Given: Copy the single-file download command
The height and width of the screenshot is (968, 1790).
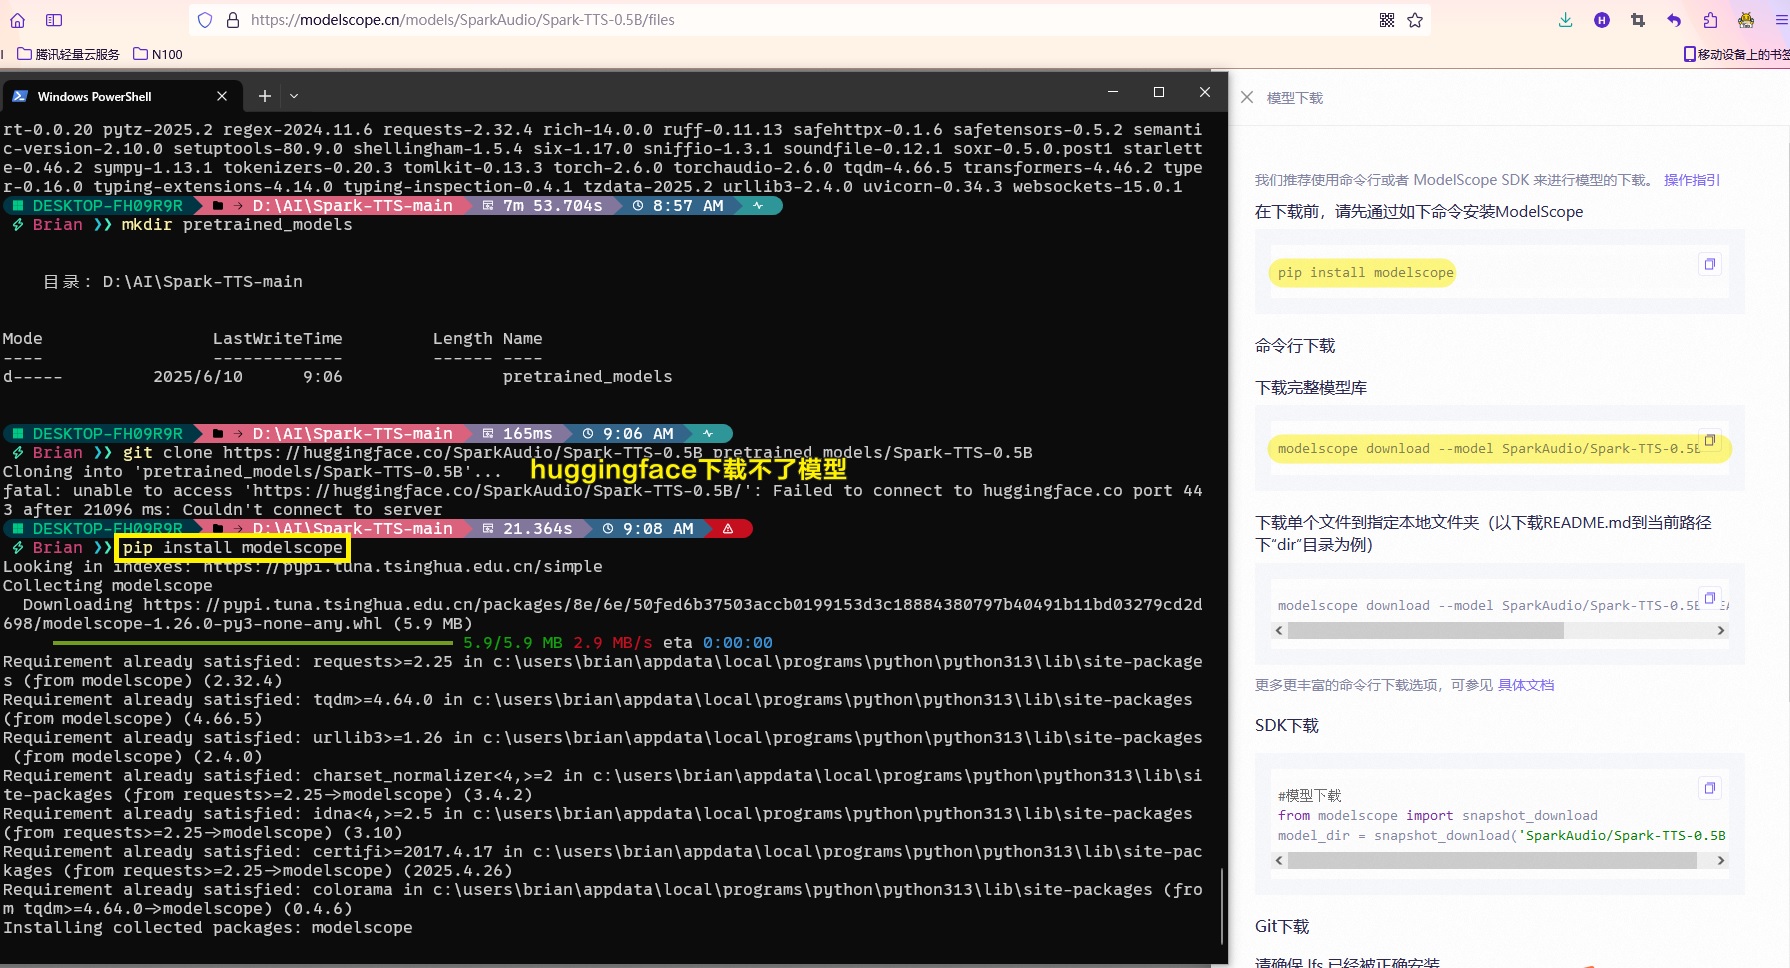Looking at the screenshot, I should (x=1710, y=598).
